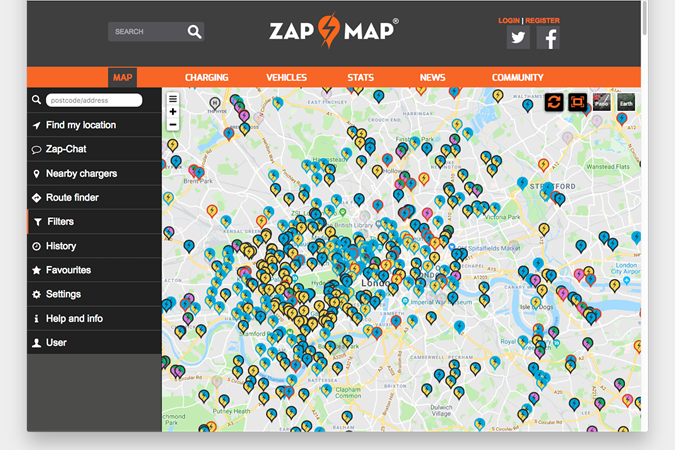Open Zap-Chat panel
The image size is (675, 450).
coord(94,149)
